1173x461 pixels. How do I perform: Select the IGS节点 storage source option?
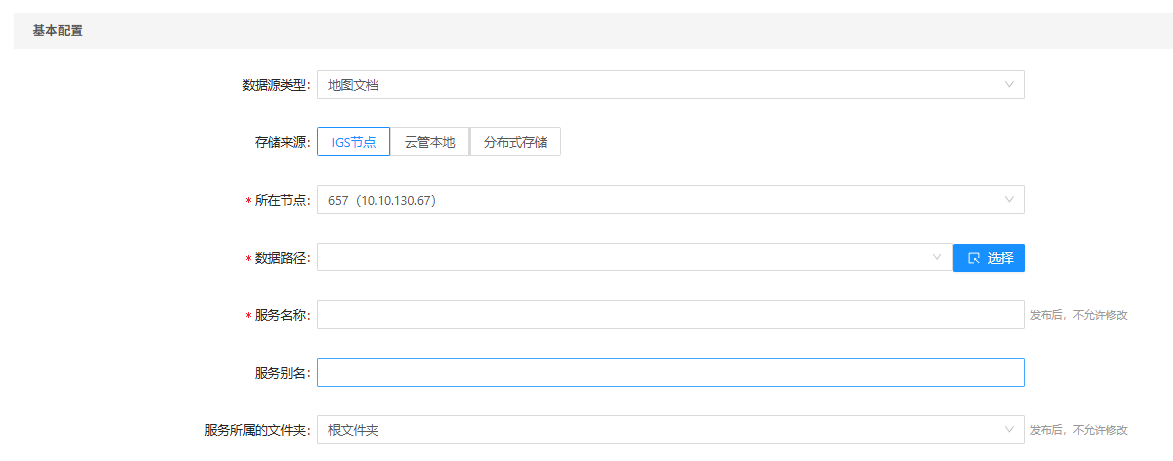pos(354,142)
